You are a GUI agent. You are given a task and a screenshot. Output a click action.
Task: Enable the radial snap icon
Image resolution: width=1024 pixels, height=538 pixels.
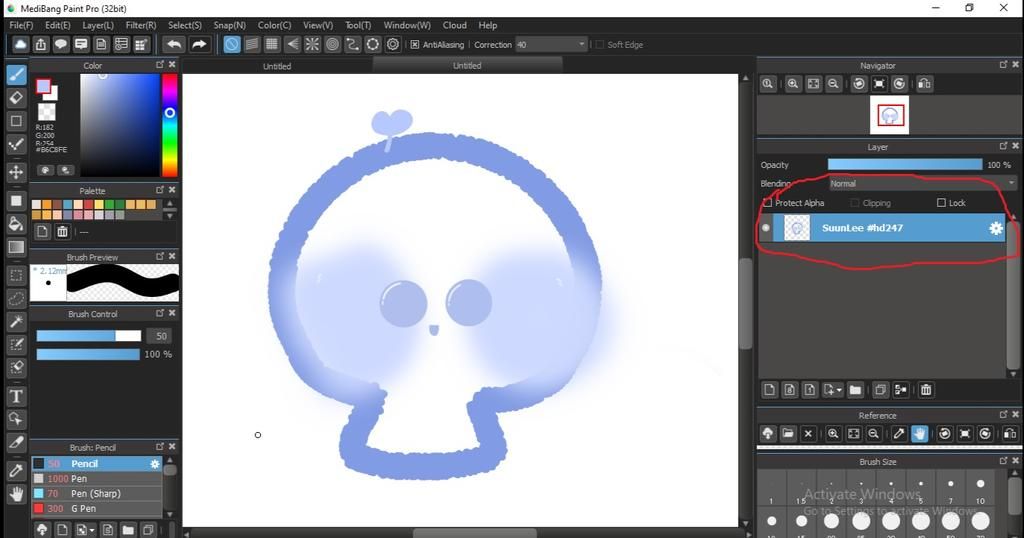pos(312,44)
